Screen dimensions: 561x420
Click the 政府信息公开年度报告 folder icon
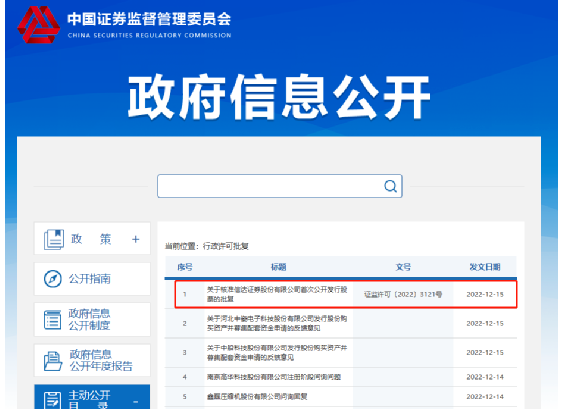coord(53,361)
